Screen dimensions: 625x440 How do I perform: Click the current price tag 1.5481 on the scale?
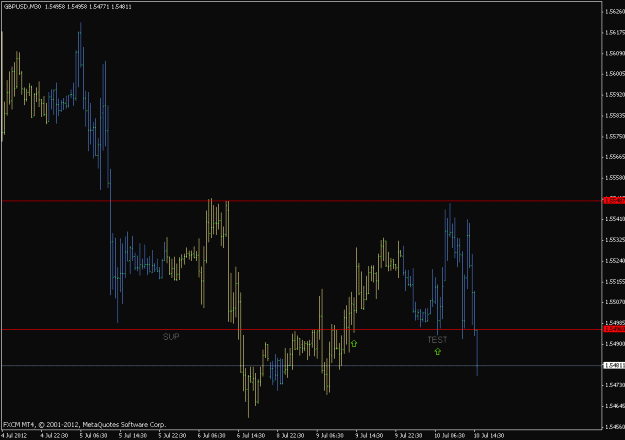coord(614,365)
